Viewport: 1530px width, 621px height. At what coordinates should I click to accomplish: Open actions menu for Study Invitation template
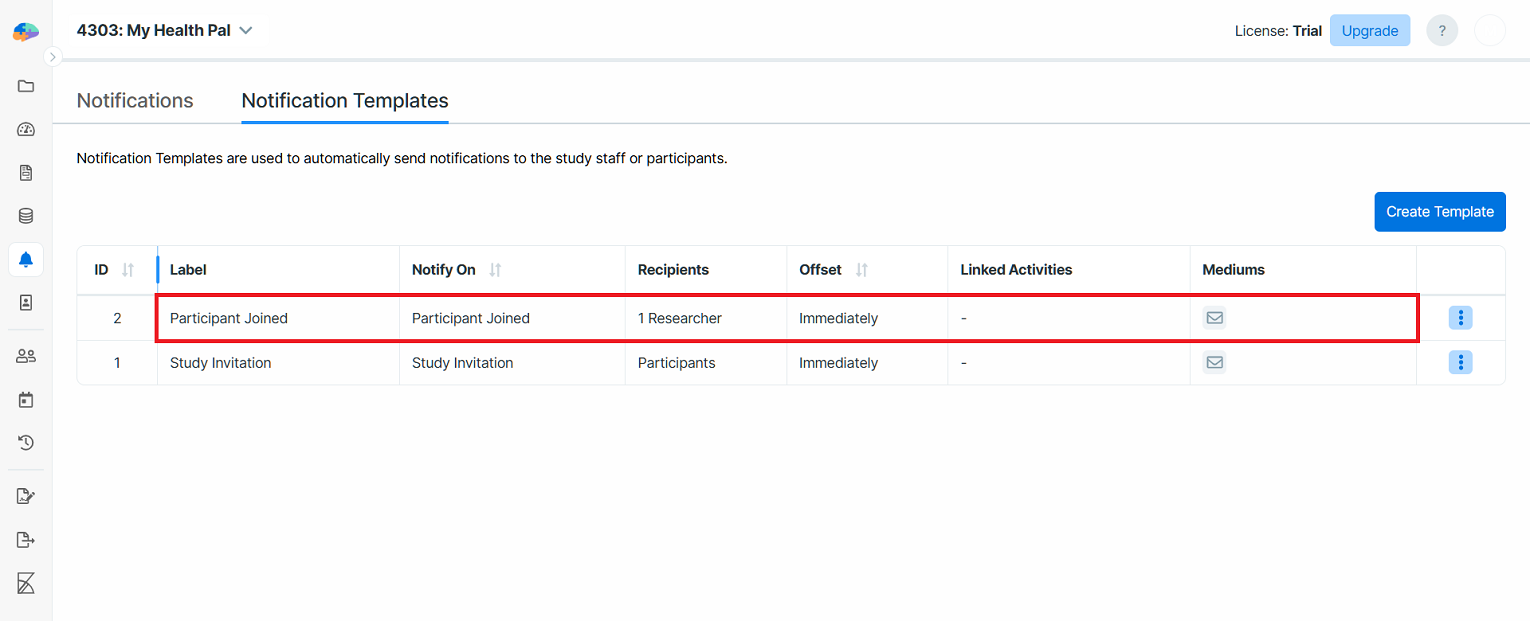click(x=1461, y=362)
